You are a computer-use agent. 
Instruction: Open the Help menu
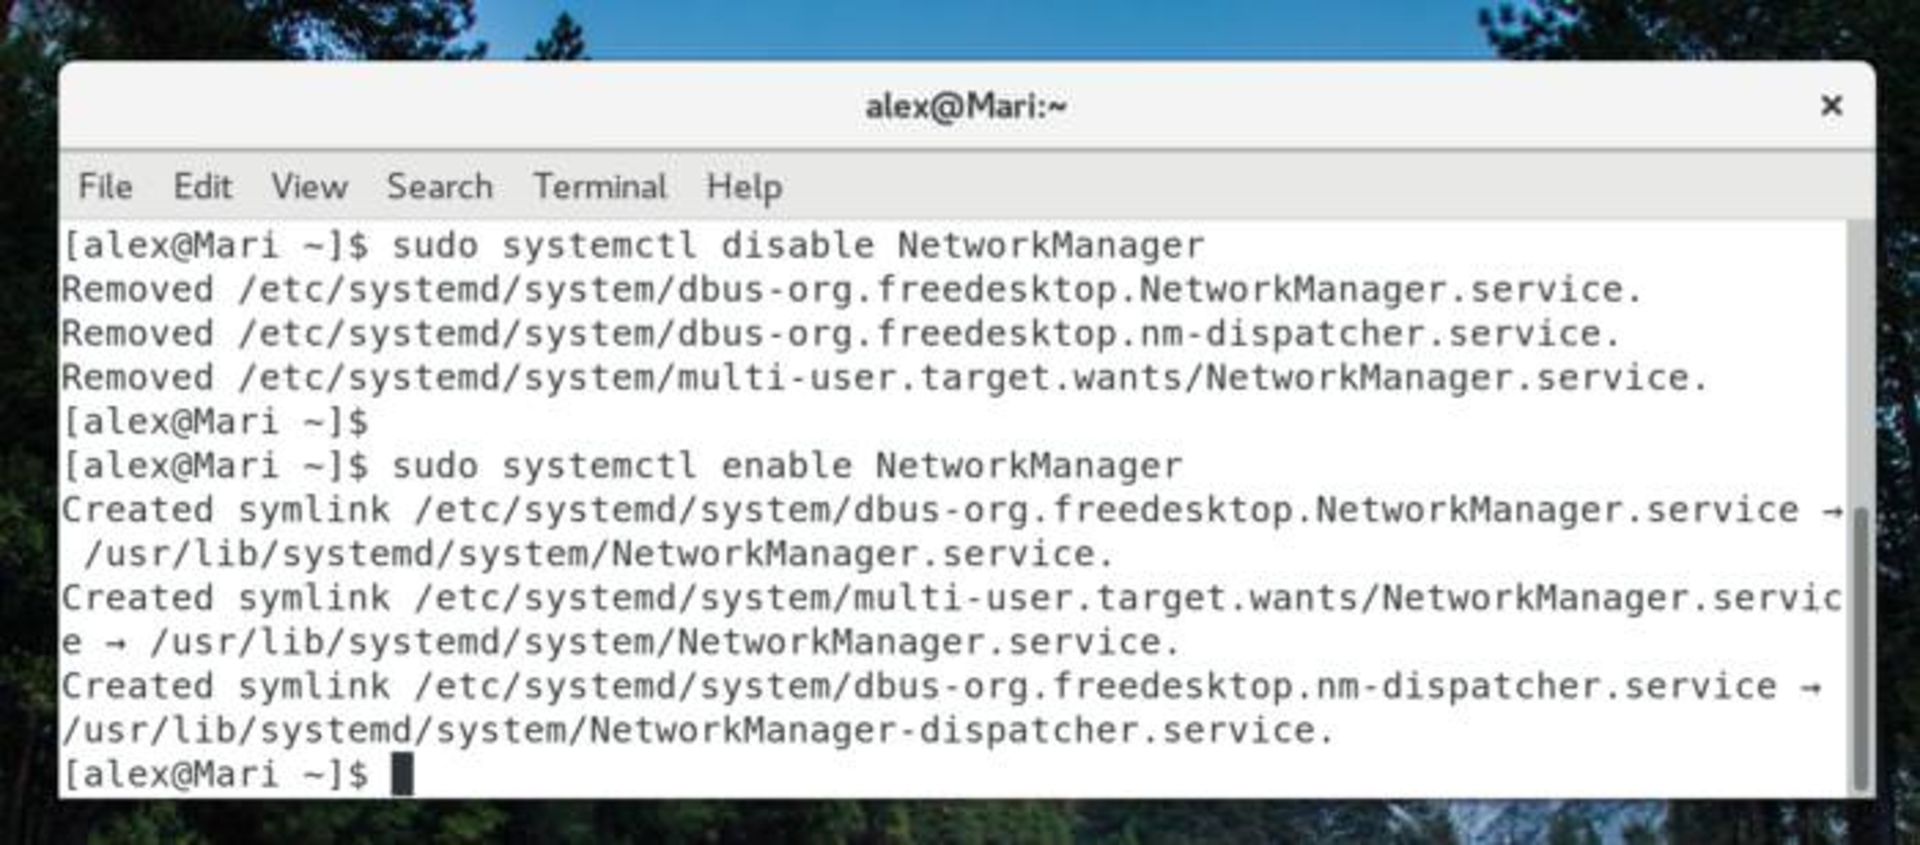[743, 186]
